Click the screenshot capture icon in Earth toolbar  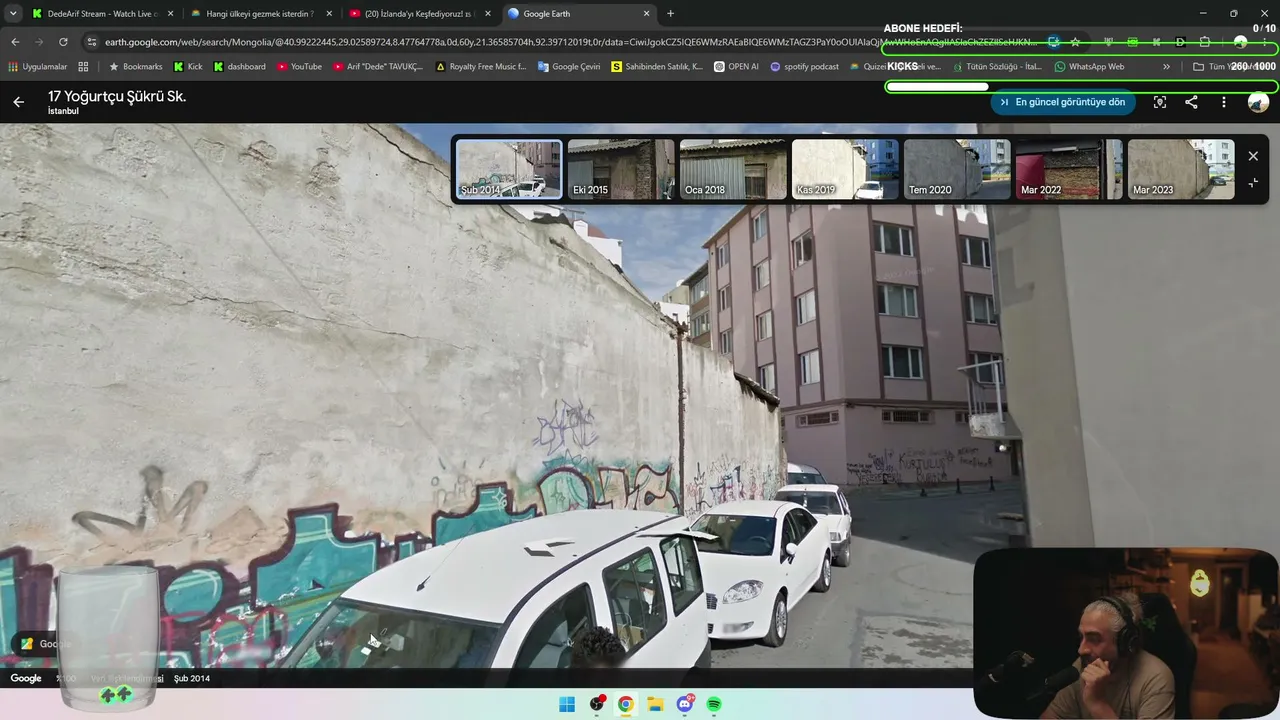pyautogui.click(x=1160, y=102)
